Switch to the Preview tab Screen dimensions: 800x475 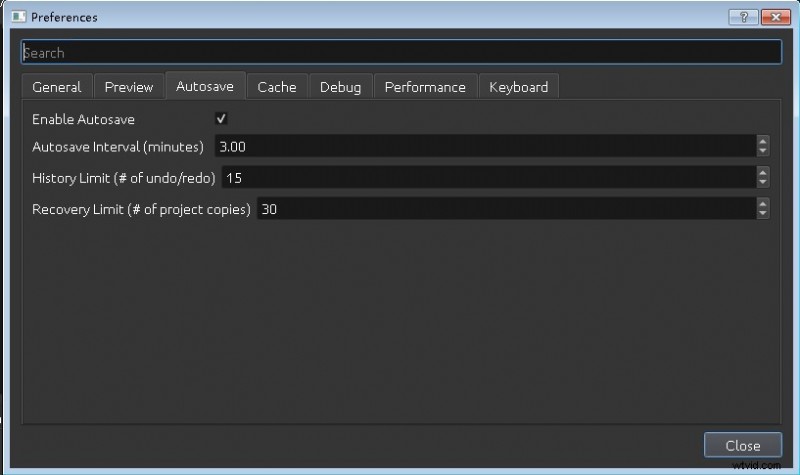tap(129, 87)
